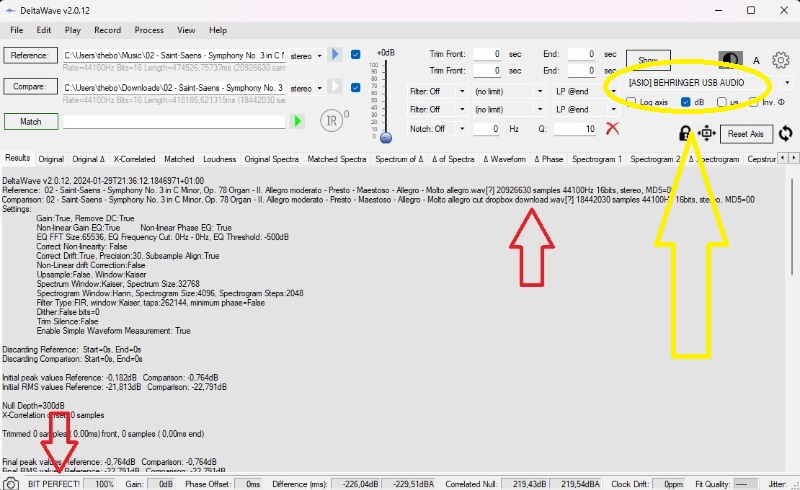This screenshot has height=490, width=800.
Task: Click the Notch frequency Hz field
Action: [x=487, y=129]
